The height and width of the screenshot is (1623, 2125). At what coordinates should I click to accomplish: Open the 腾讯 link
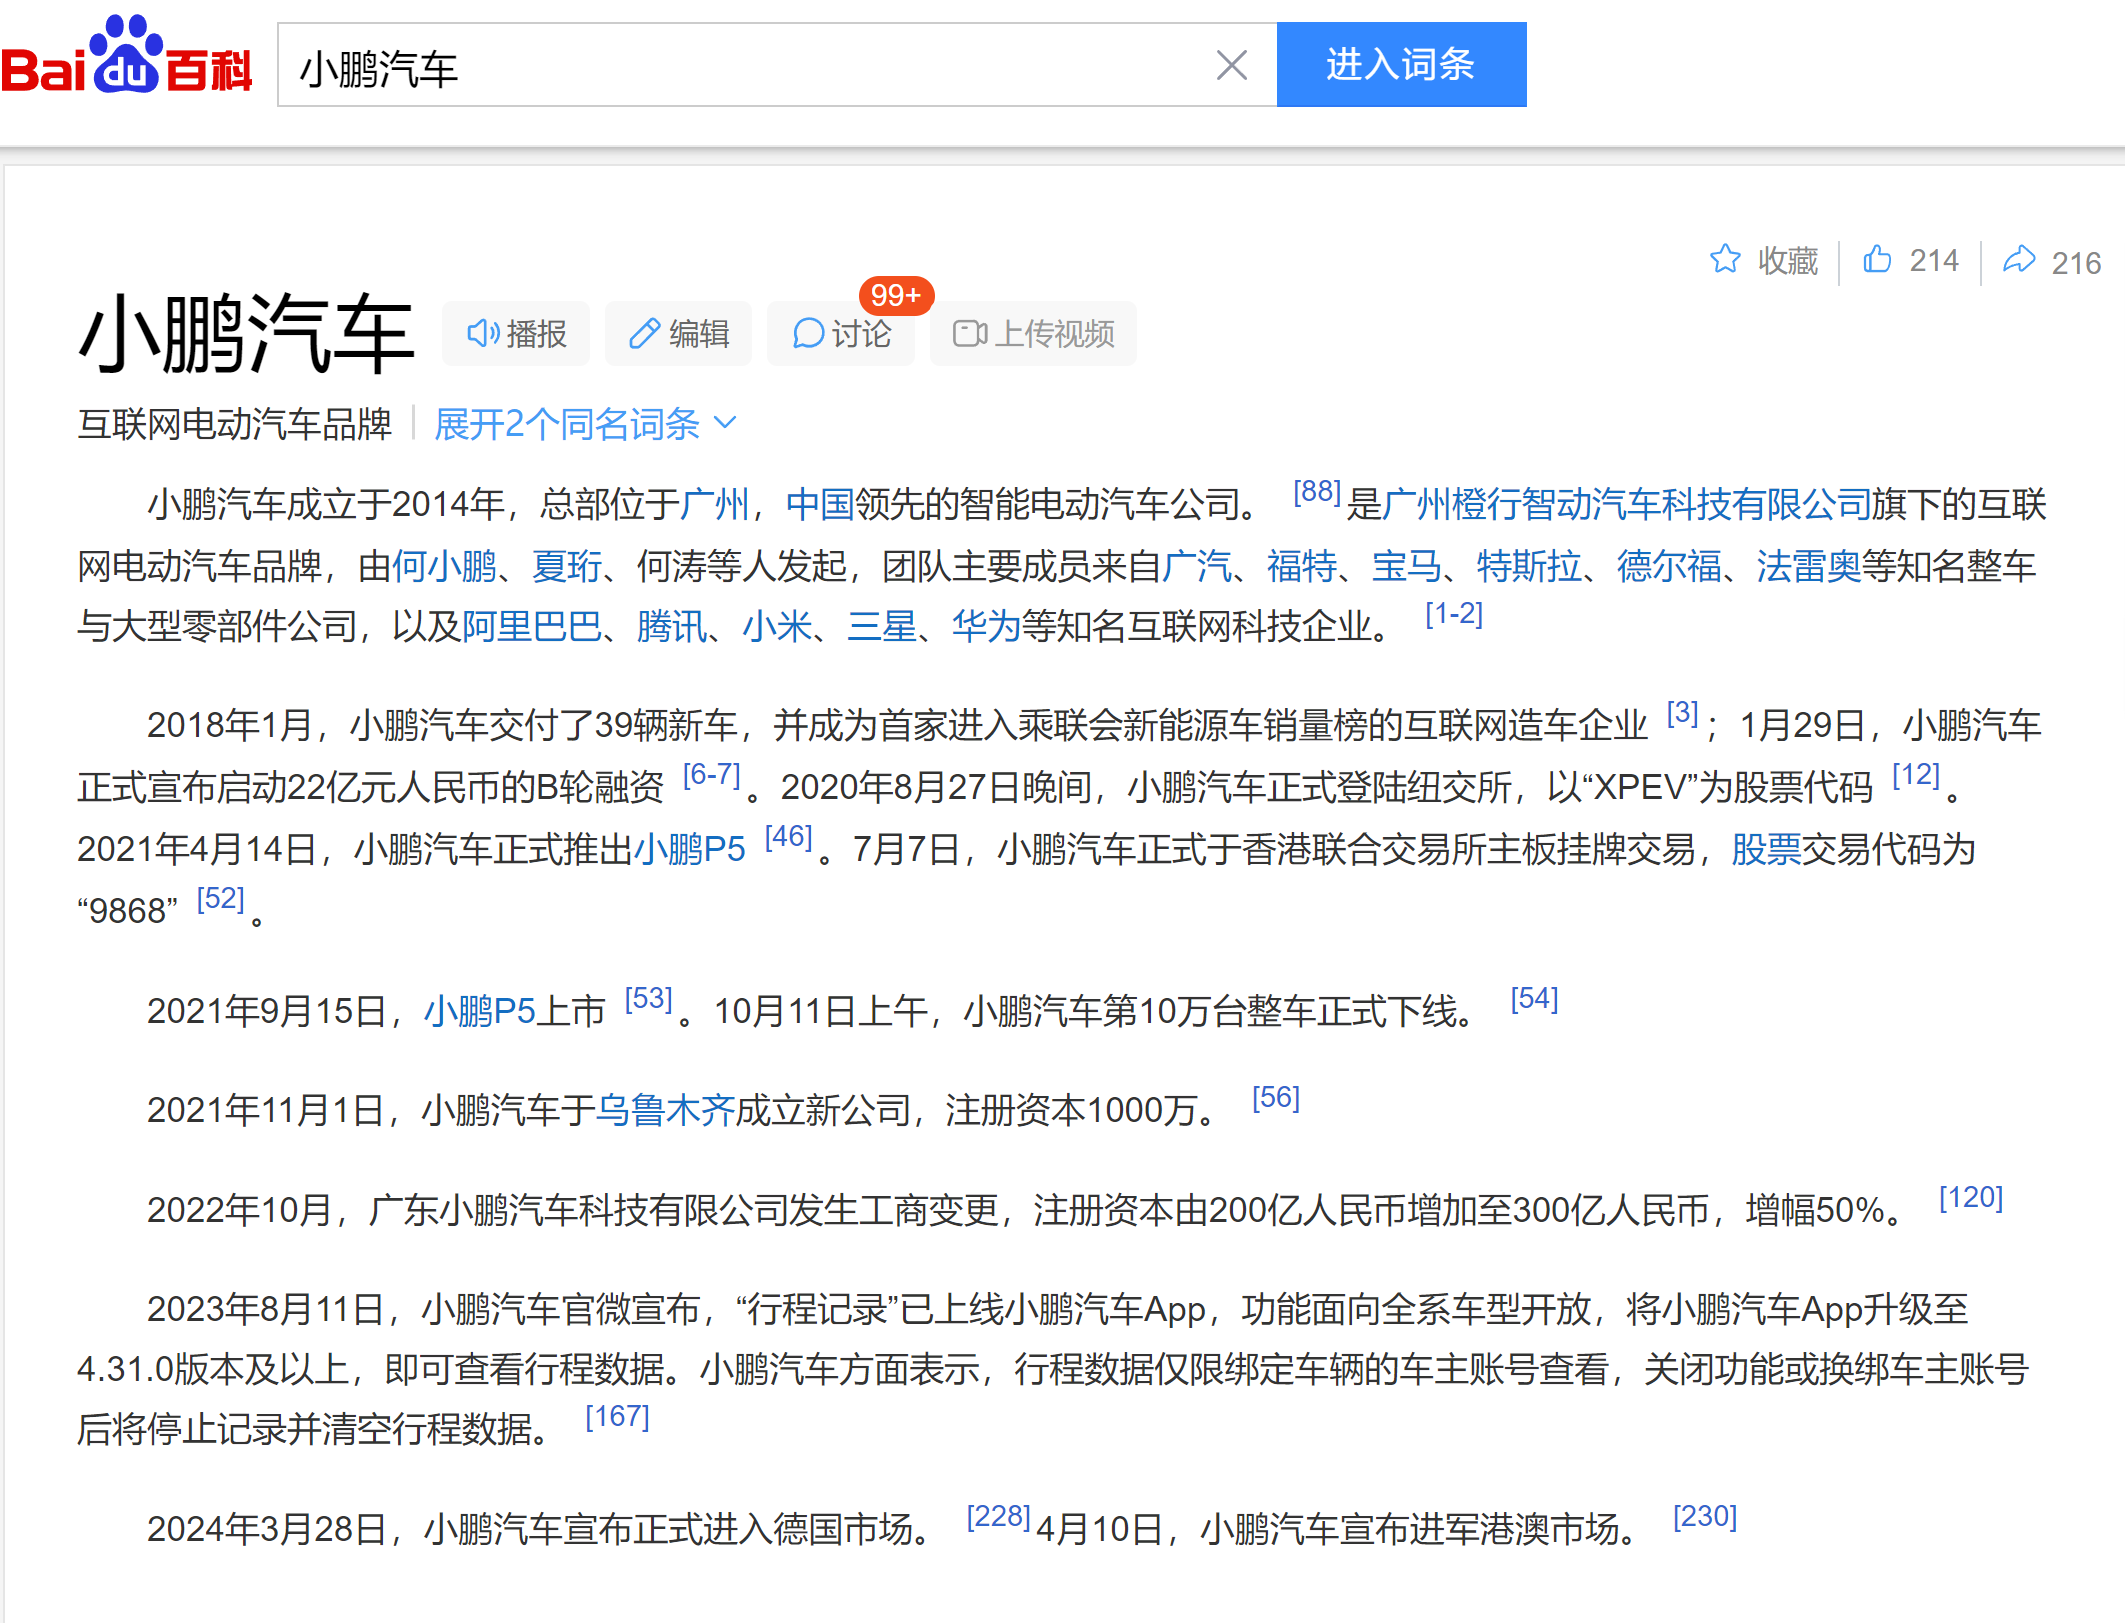click(x=672, y=627)
